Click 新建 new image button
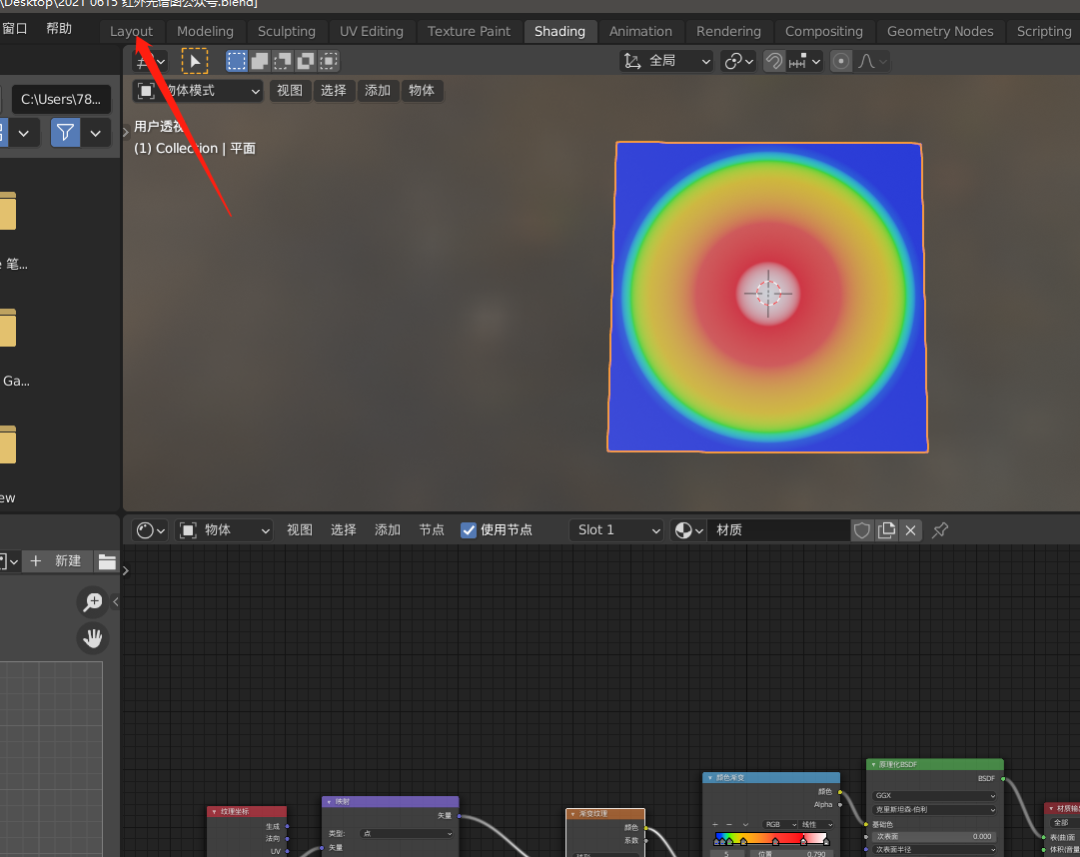The width and height of the screenshot is (1080, 857). [x=57, y=561]
